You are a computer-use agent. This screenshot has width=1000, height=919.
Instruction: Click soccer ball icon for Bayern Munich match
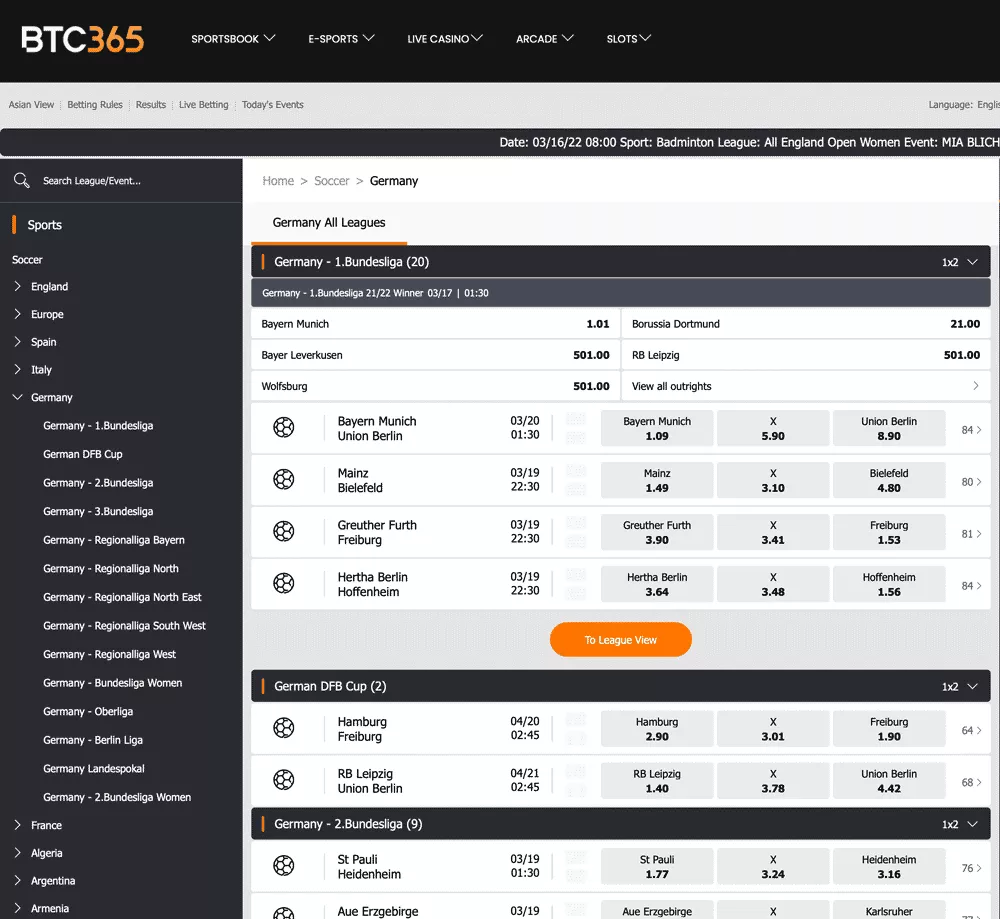284,428
